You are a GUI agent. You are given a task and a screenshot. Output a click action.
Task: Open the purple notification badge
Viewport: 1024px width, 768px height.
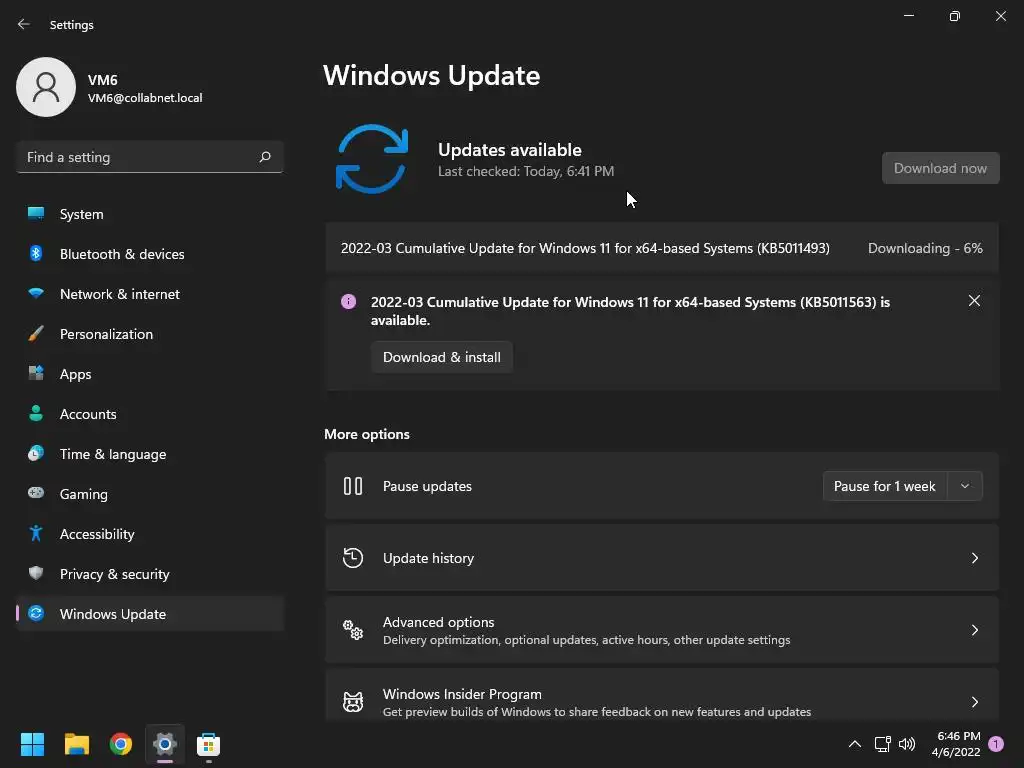[996, 744]
